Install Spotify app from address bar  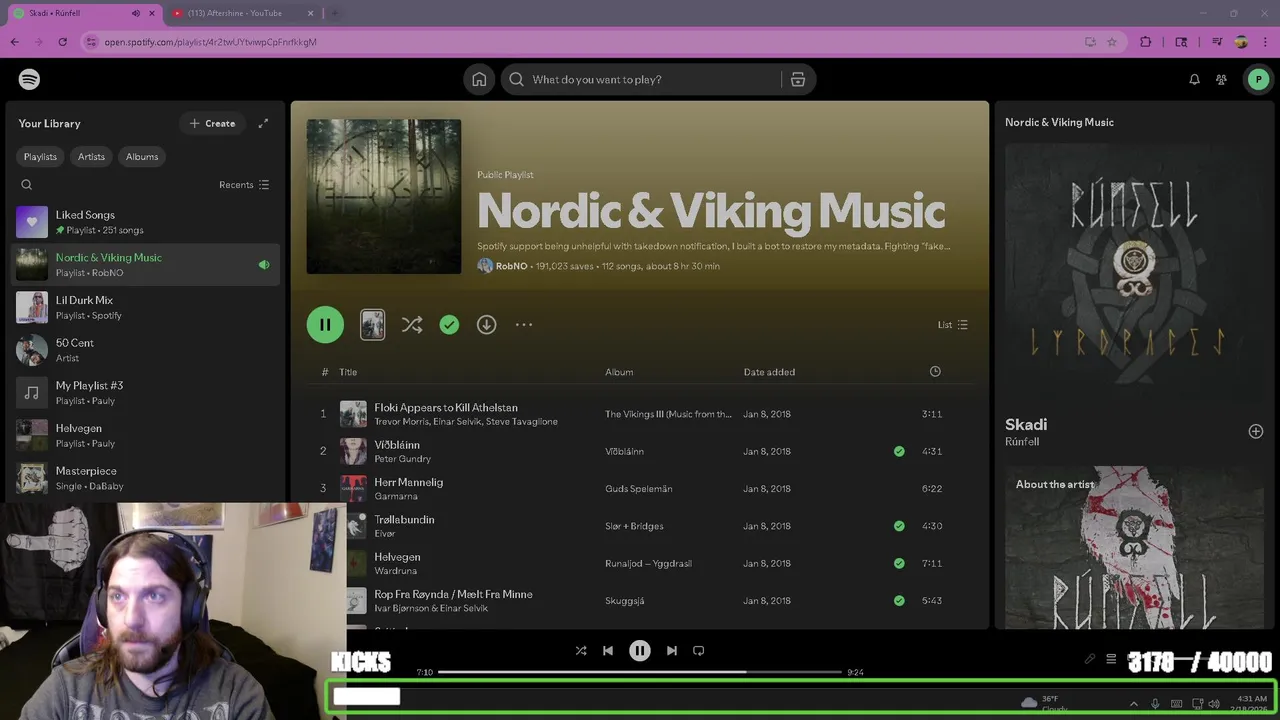coord(1090,42)
